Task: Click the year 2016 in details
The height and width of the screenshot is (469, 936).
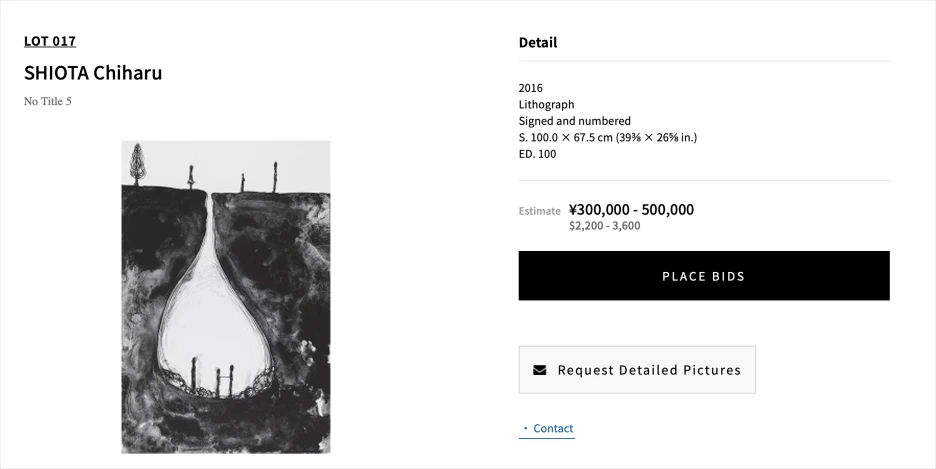Action: tap(531, 88)
